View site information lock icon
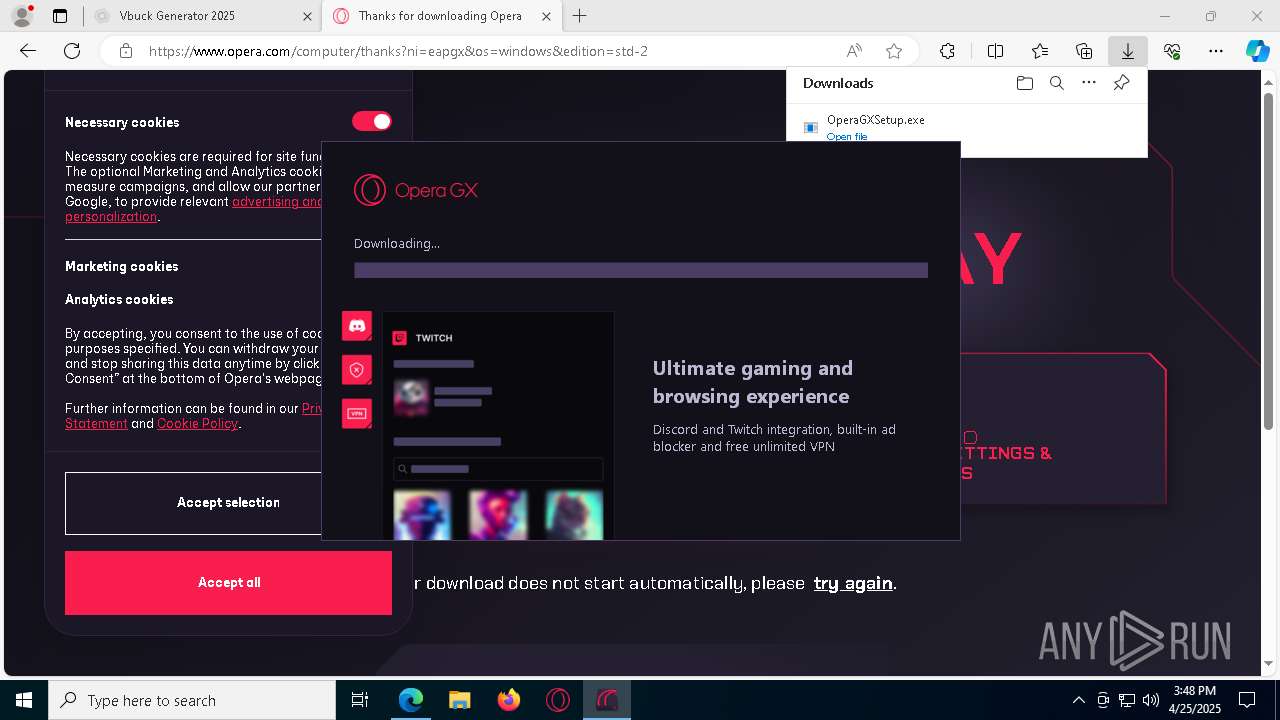 (125, 51)
